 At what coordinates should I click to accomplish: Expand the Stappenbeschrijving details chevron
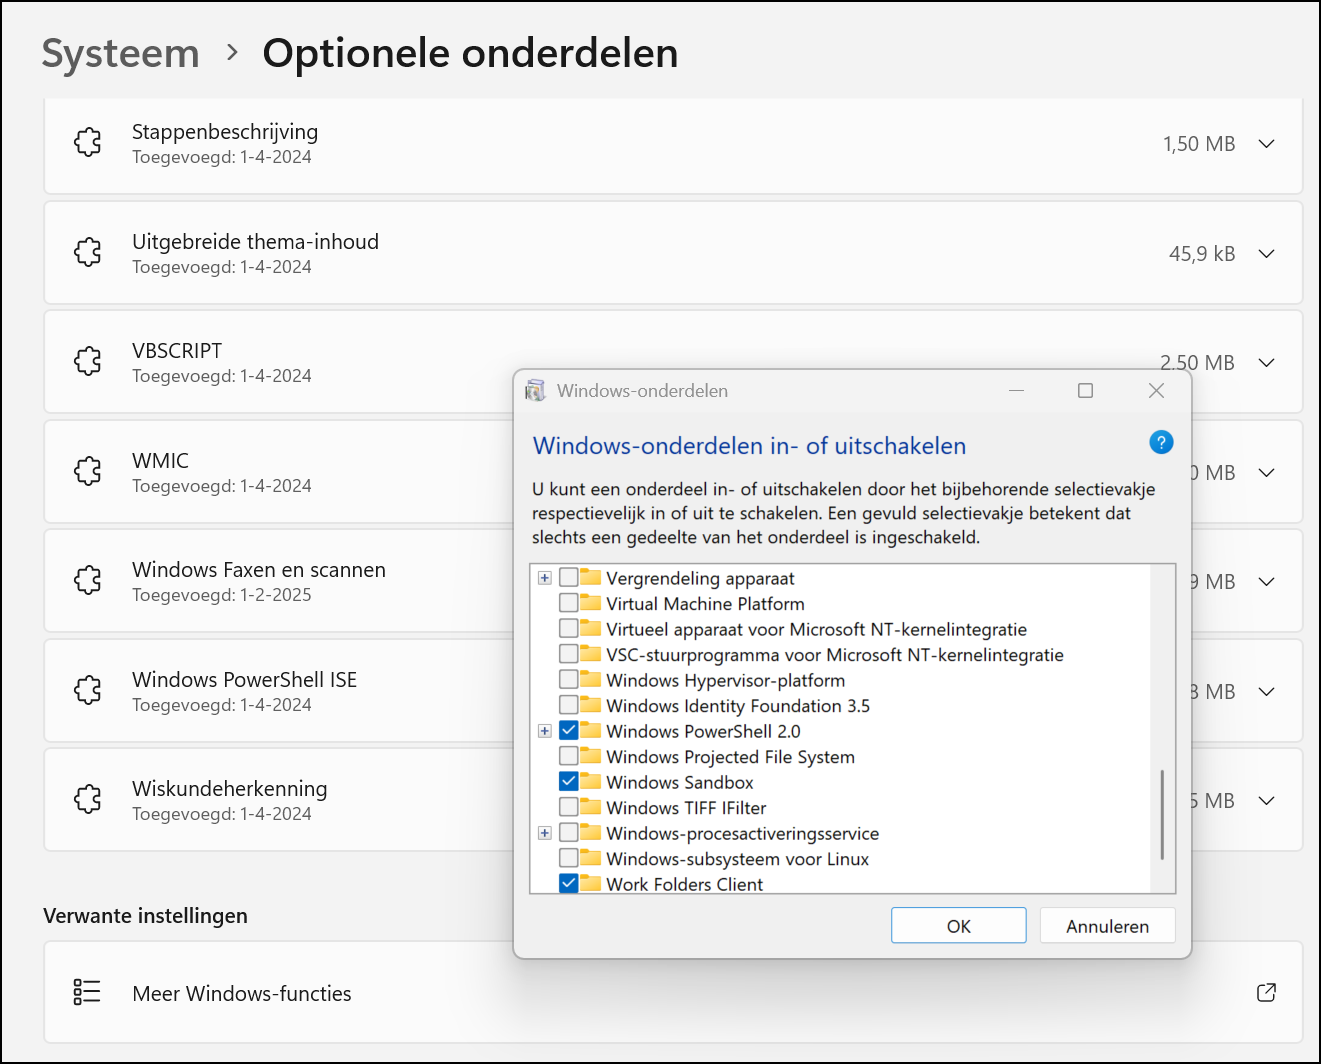[x=1266, y=143]
